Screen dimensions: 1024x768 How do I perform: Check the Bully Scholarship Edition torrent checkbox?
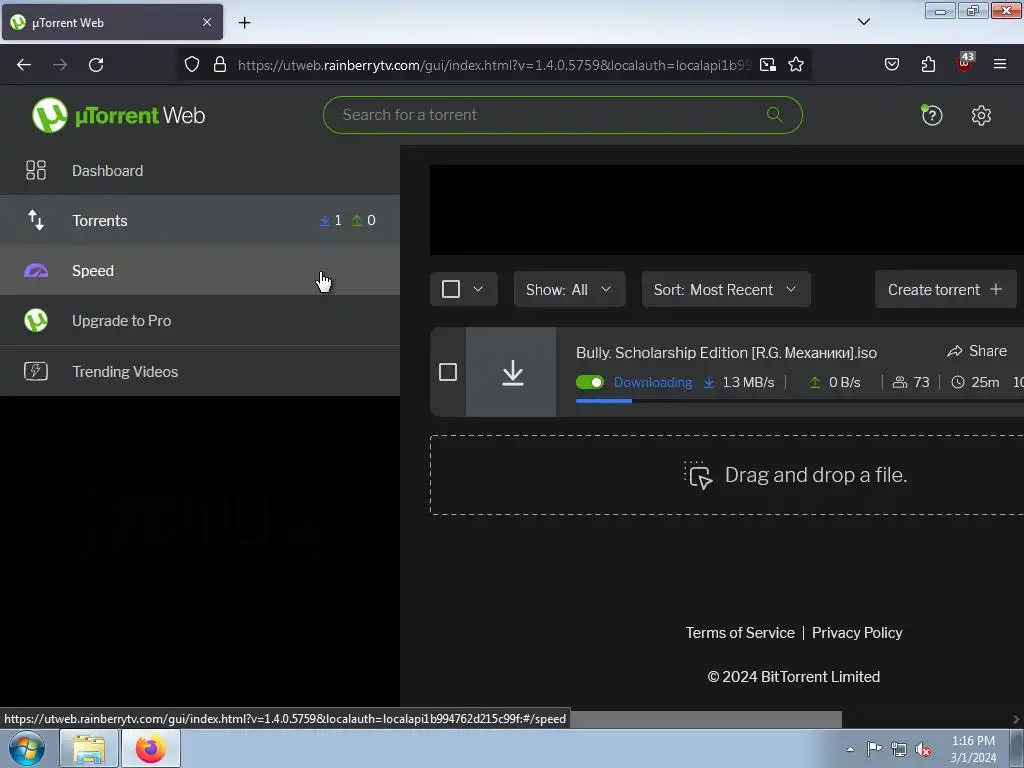point(448,372)
